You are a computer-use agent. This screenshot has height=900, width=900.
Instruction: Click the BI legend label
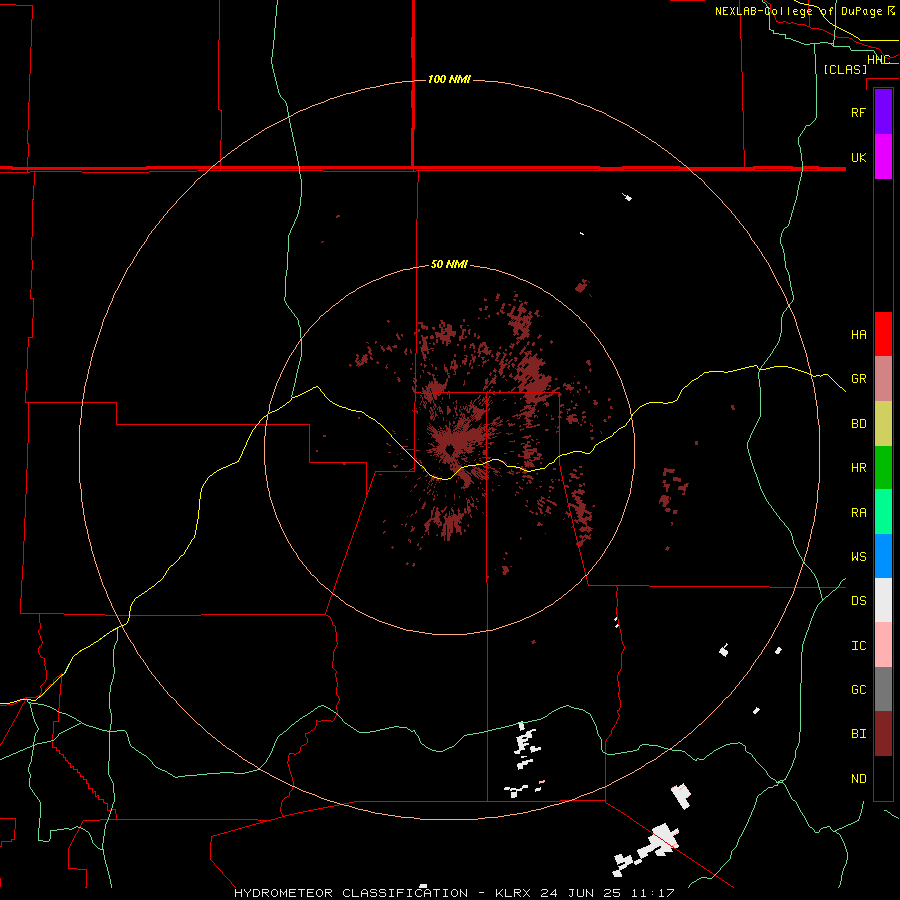[858, 734]
